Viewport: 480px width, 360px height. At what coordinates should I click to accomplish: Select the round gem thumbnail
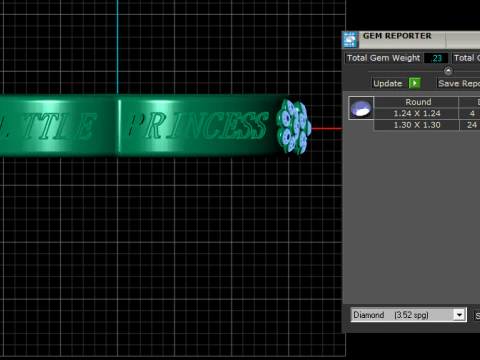pyautogui.click(x=361, y=108)
